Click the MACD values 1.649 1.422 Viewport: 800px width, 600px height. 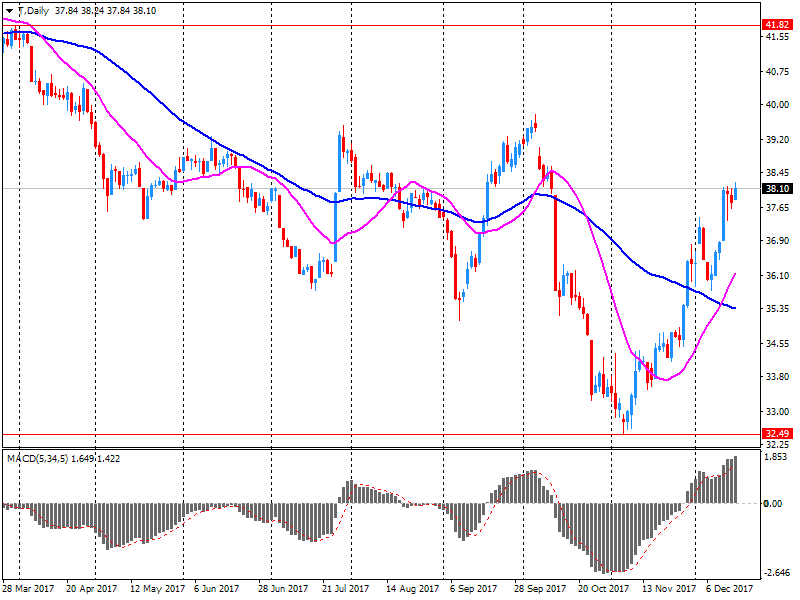[95, 459]
